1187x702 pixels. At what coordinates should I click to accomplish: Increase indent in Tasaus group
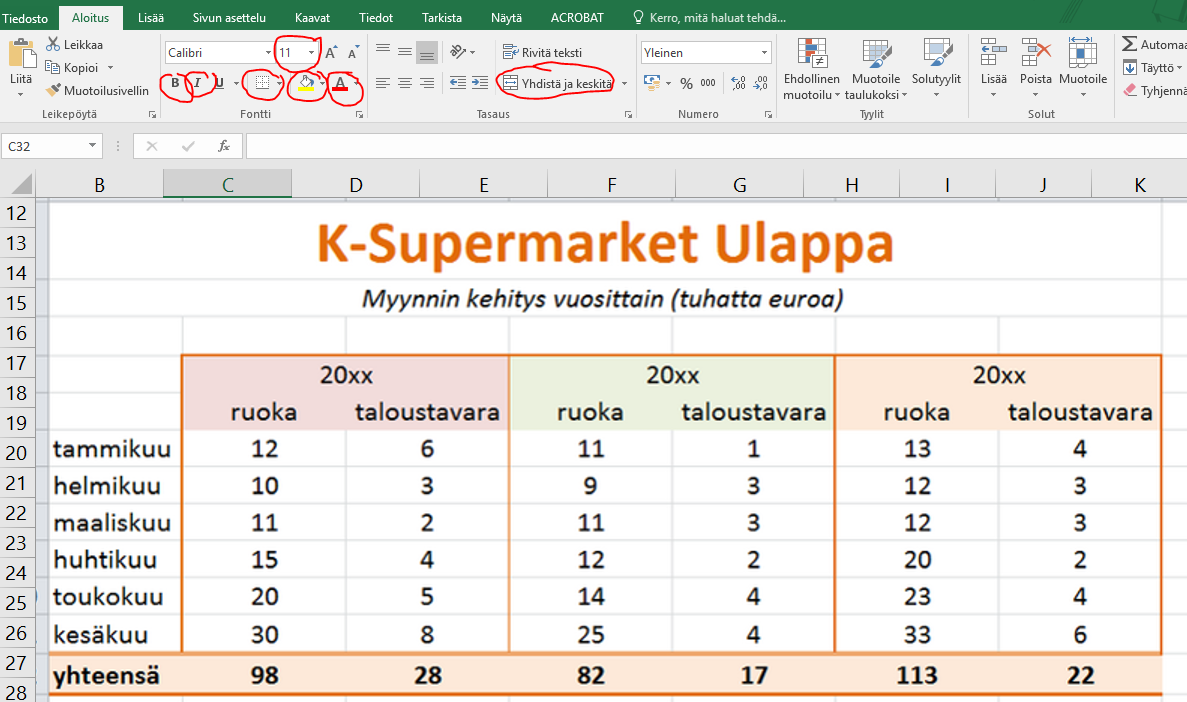pyautogui.click(x=480, y=83)
